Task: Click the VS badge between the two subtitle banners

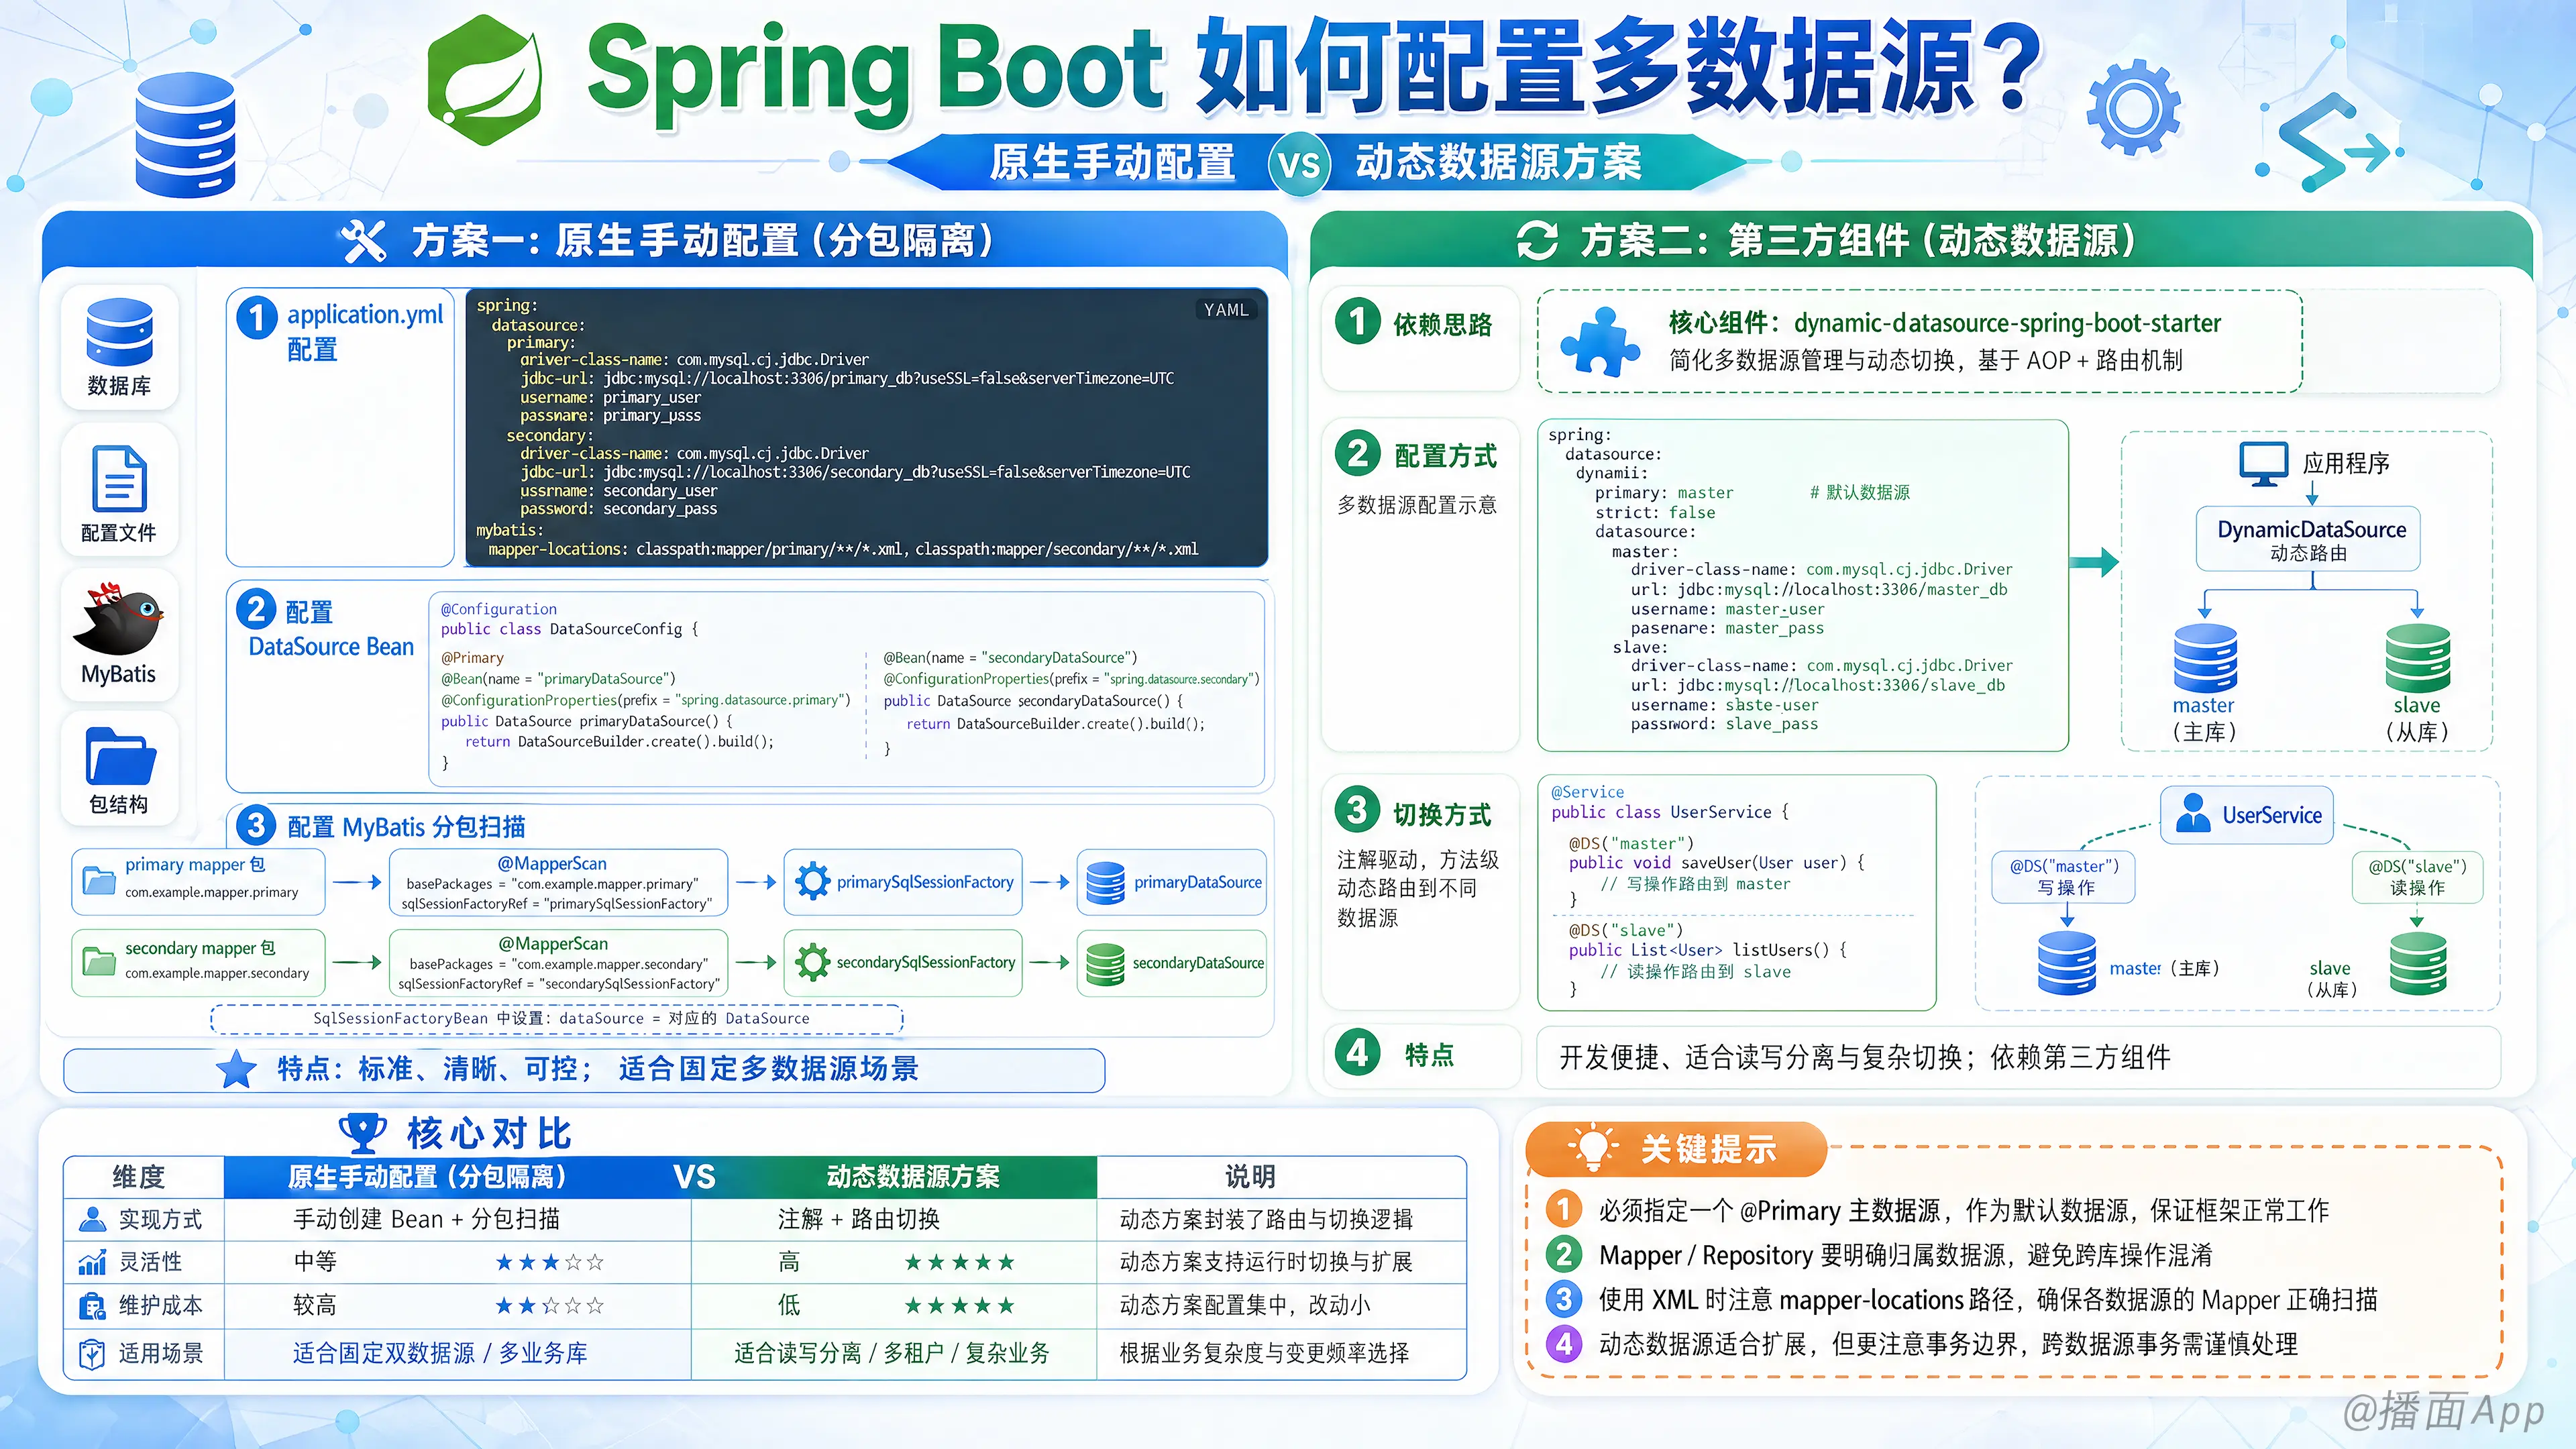Action: [1299, 163]
